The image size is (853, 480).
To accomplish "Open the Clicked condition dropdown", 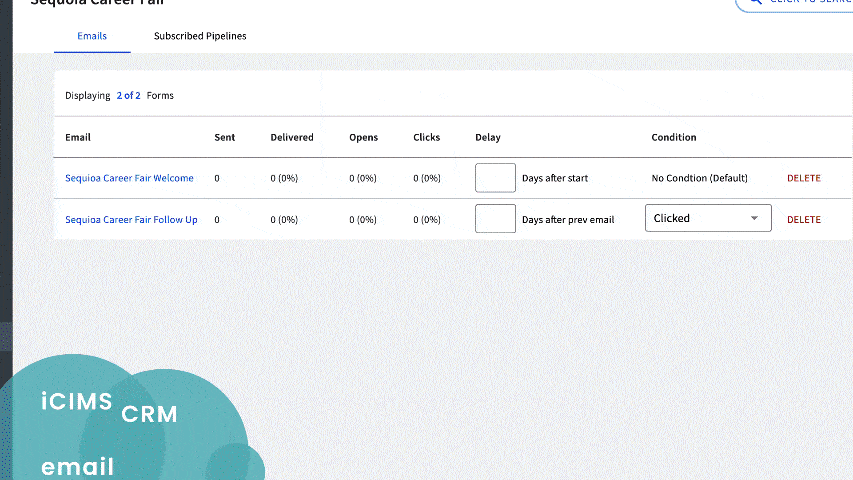I will click(x=708, y=218).
